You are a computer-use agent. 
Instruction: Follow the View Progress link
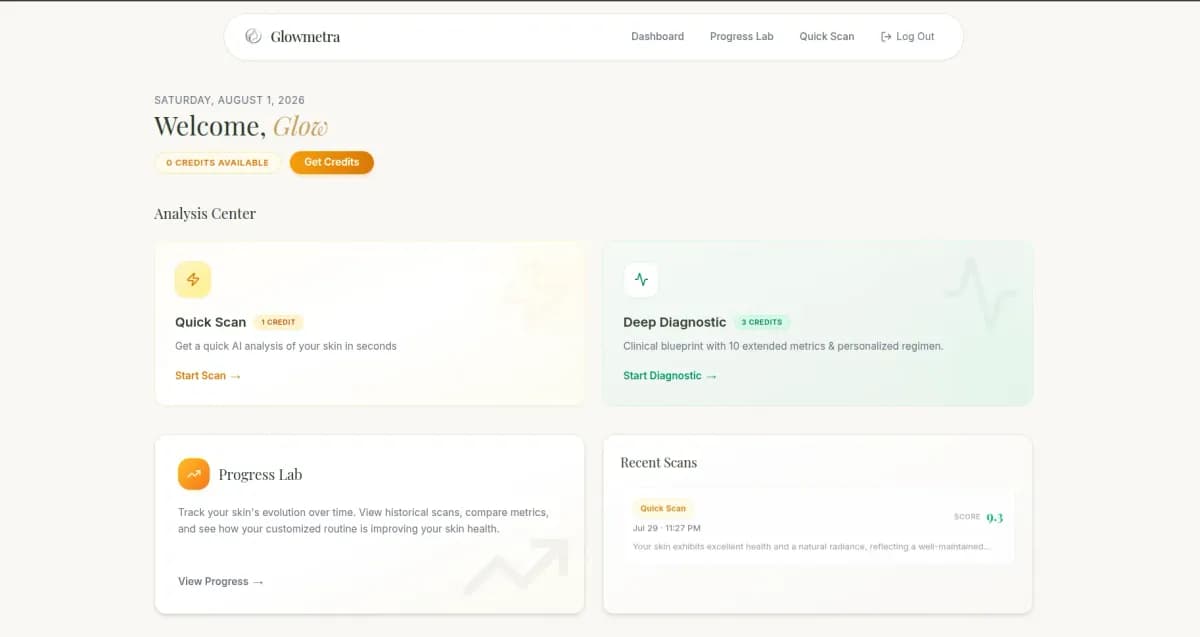[221, 582]
